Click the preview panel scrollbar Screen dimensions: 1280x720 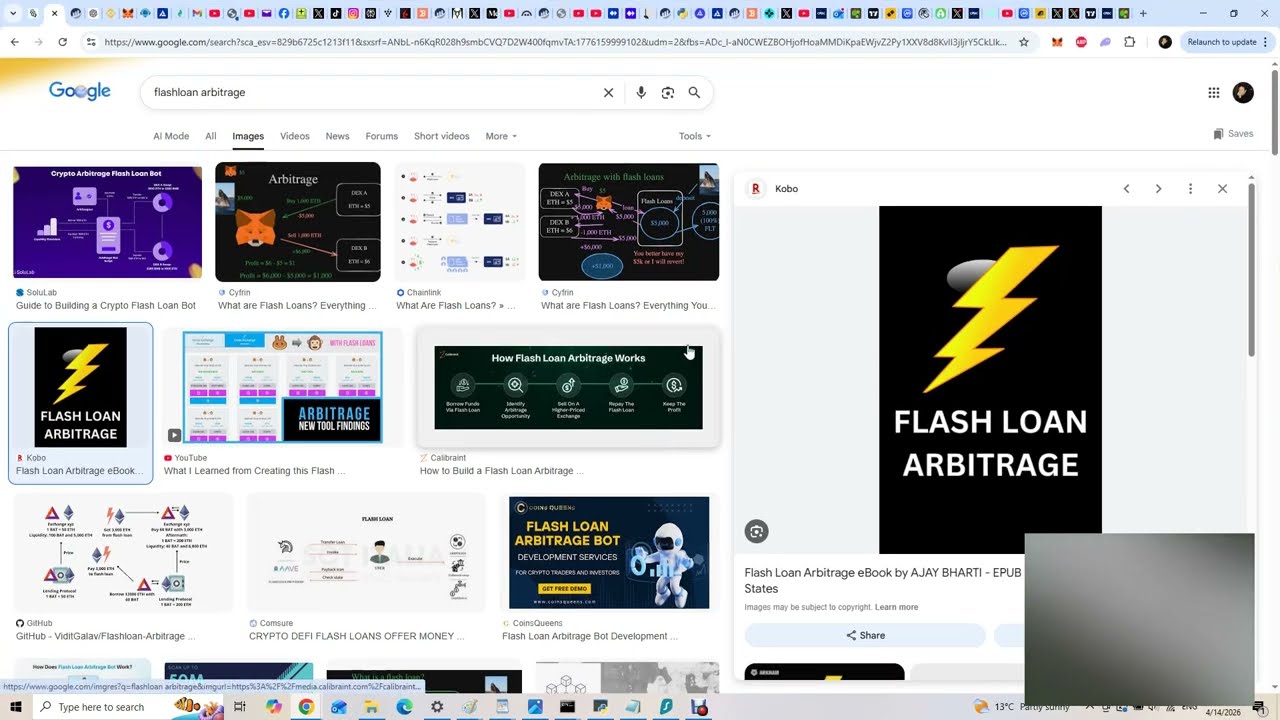pyautogui.click(x=1251, y=270)
